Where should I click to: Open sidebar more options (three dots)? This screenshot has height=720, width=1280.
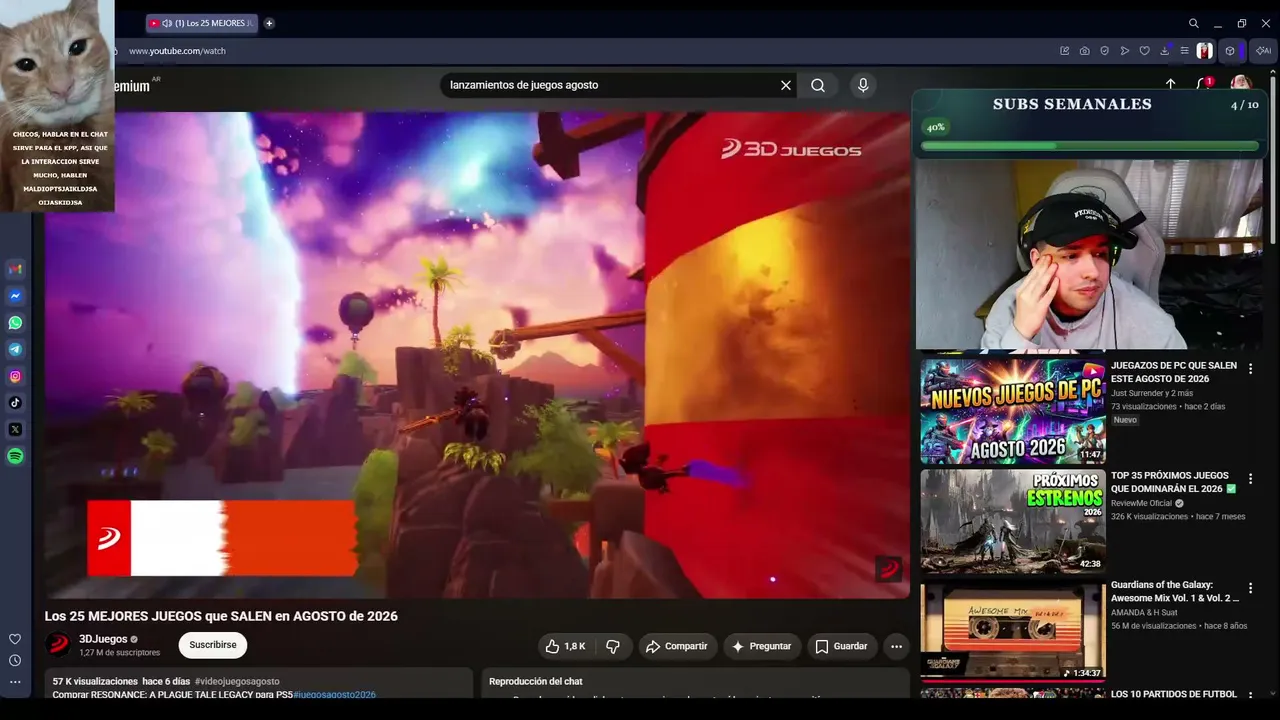(x=15, y=682)
